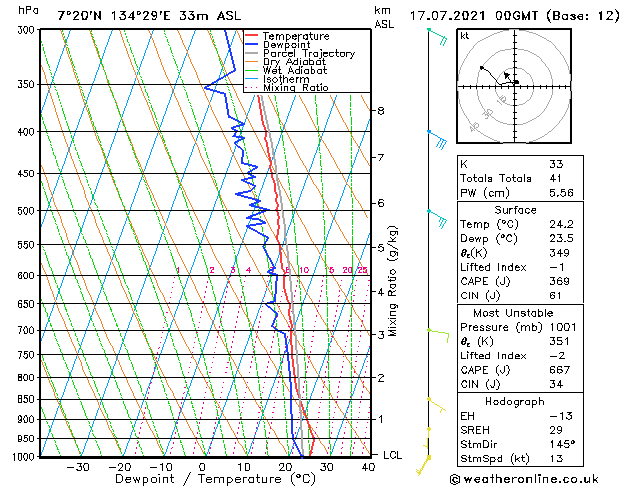Click the kt label in hodograph

(465, 36)
